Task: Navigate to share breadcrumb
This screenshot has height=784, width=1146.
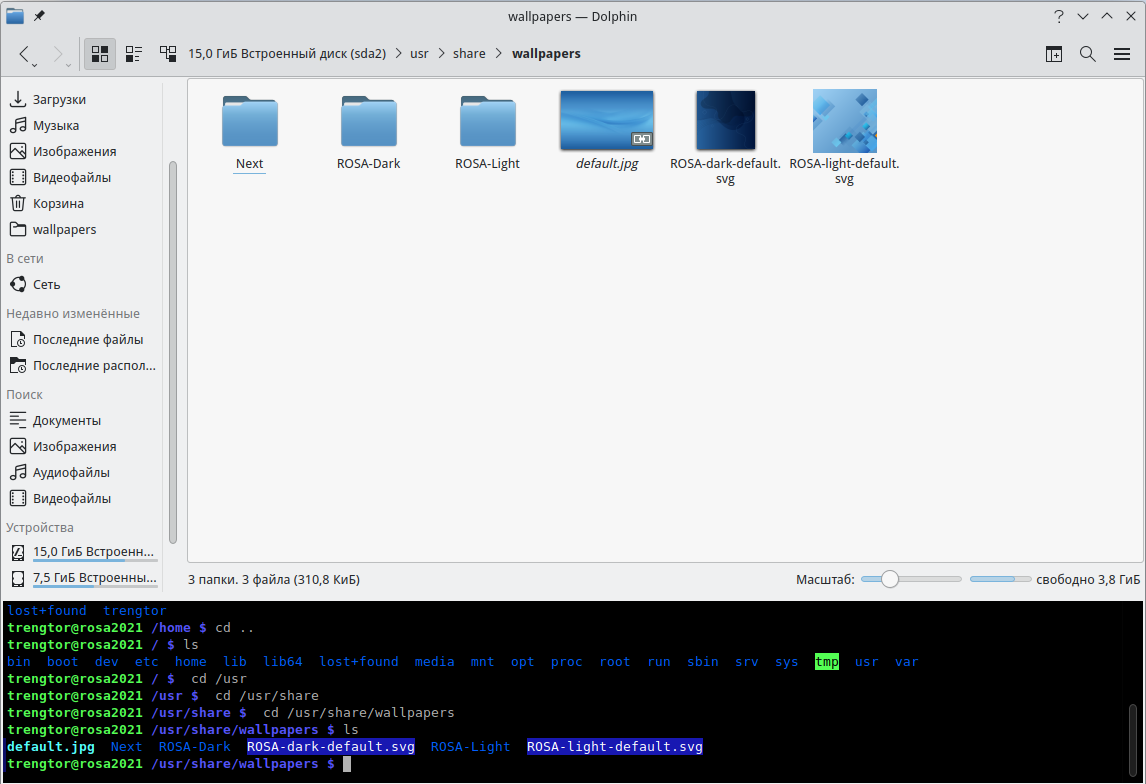Action: [469, 53]
